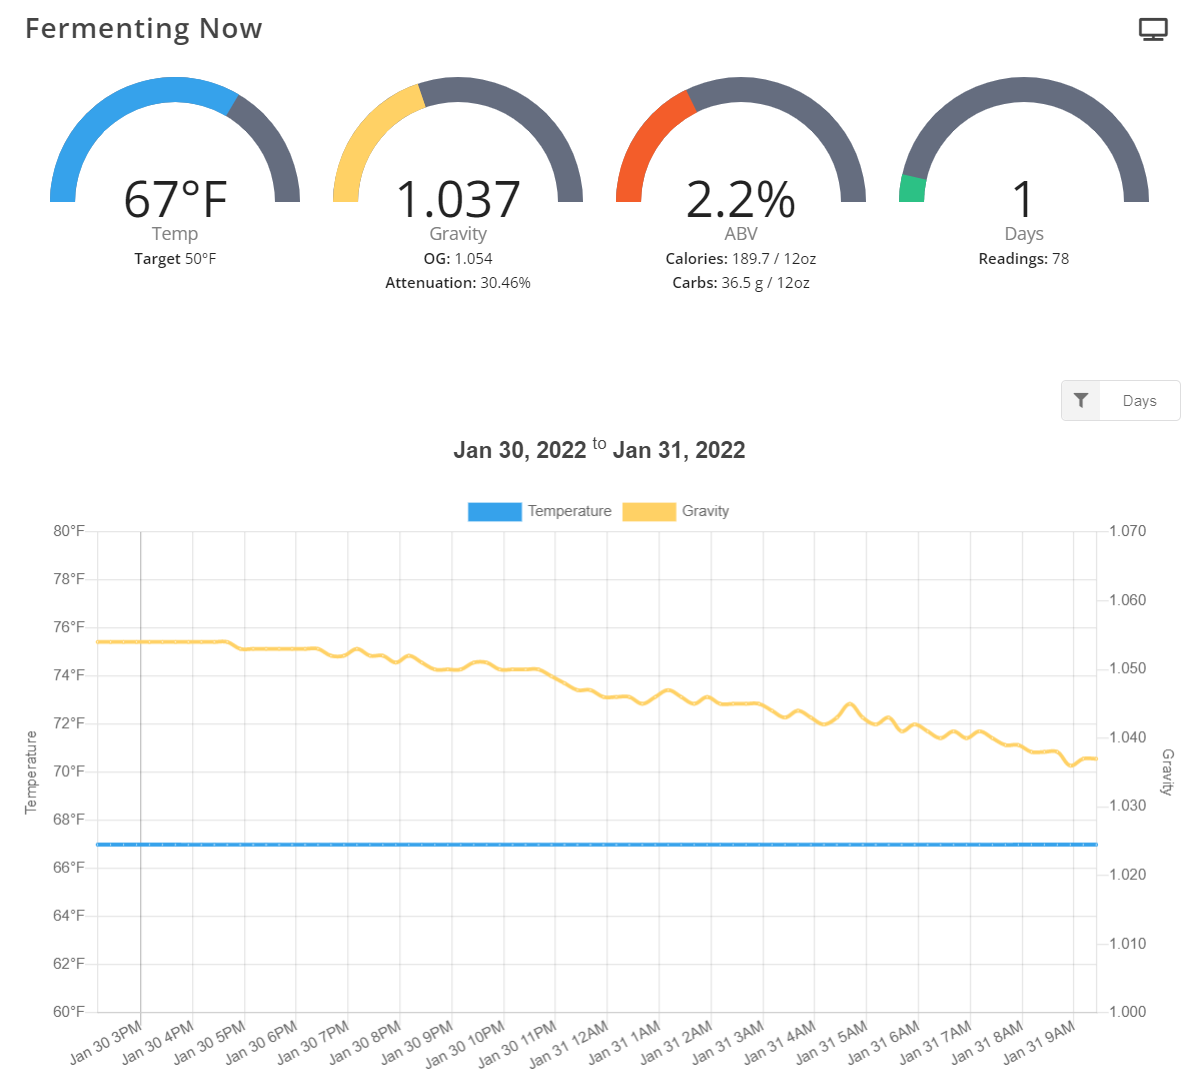Screen dimensions: 1197x1084
Task: Click the 1 Days gauge
Action: [x=1024, y=140]
